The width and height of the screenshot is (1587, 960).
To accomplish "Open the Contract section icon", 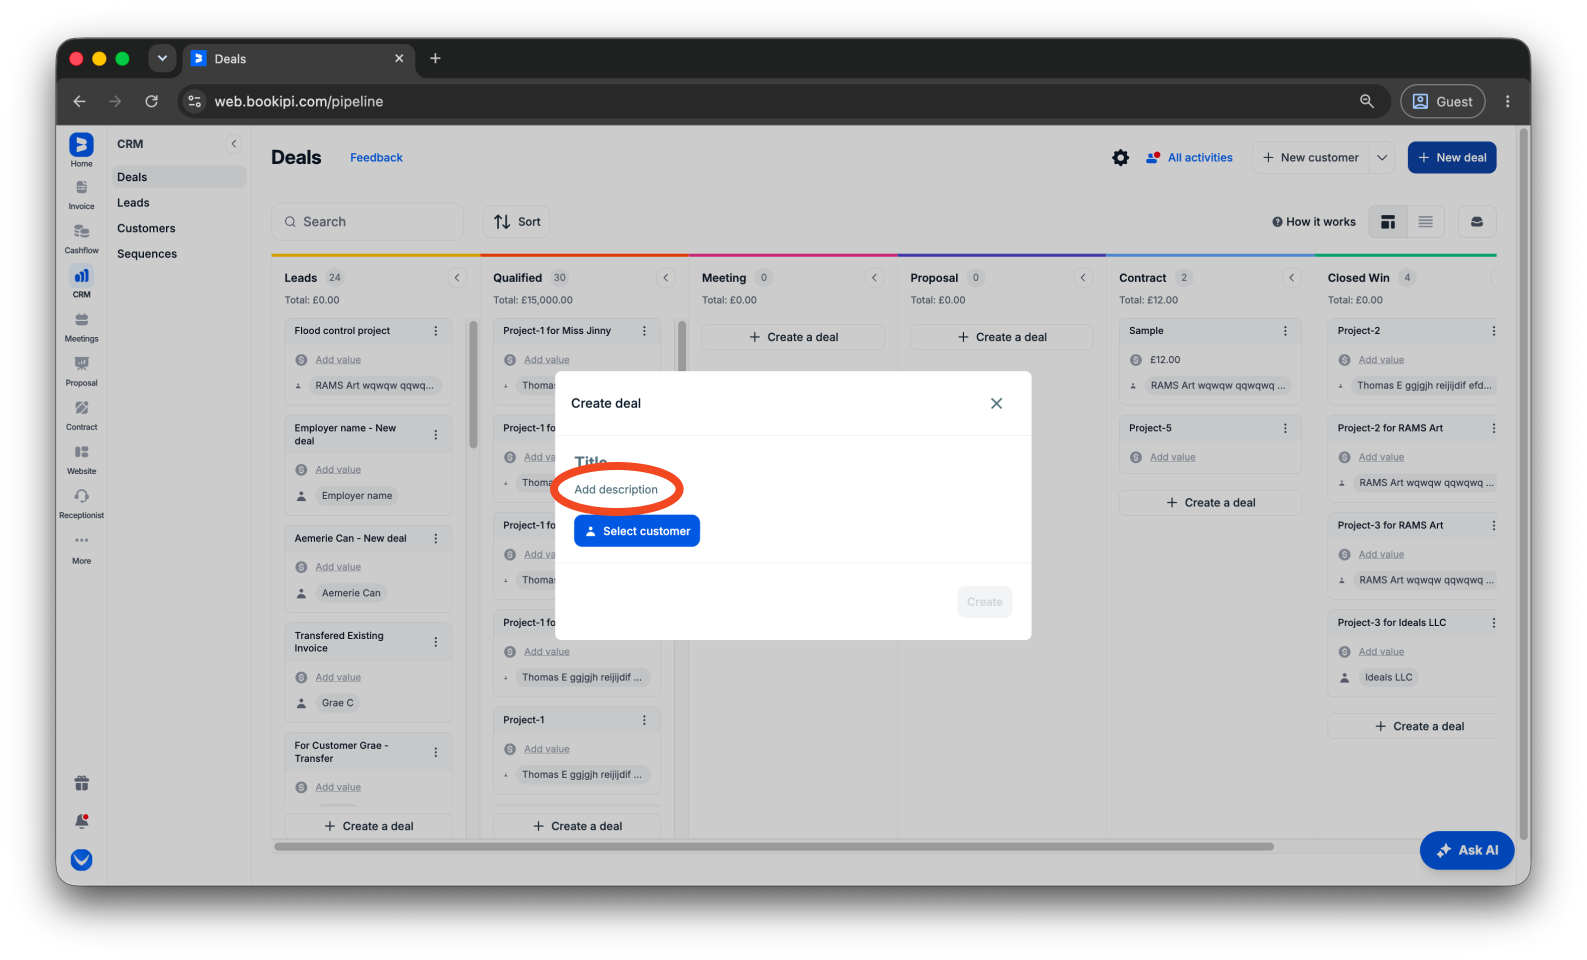I will click(x=81, y=408).
